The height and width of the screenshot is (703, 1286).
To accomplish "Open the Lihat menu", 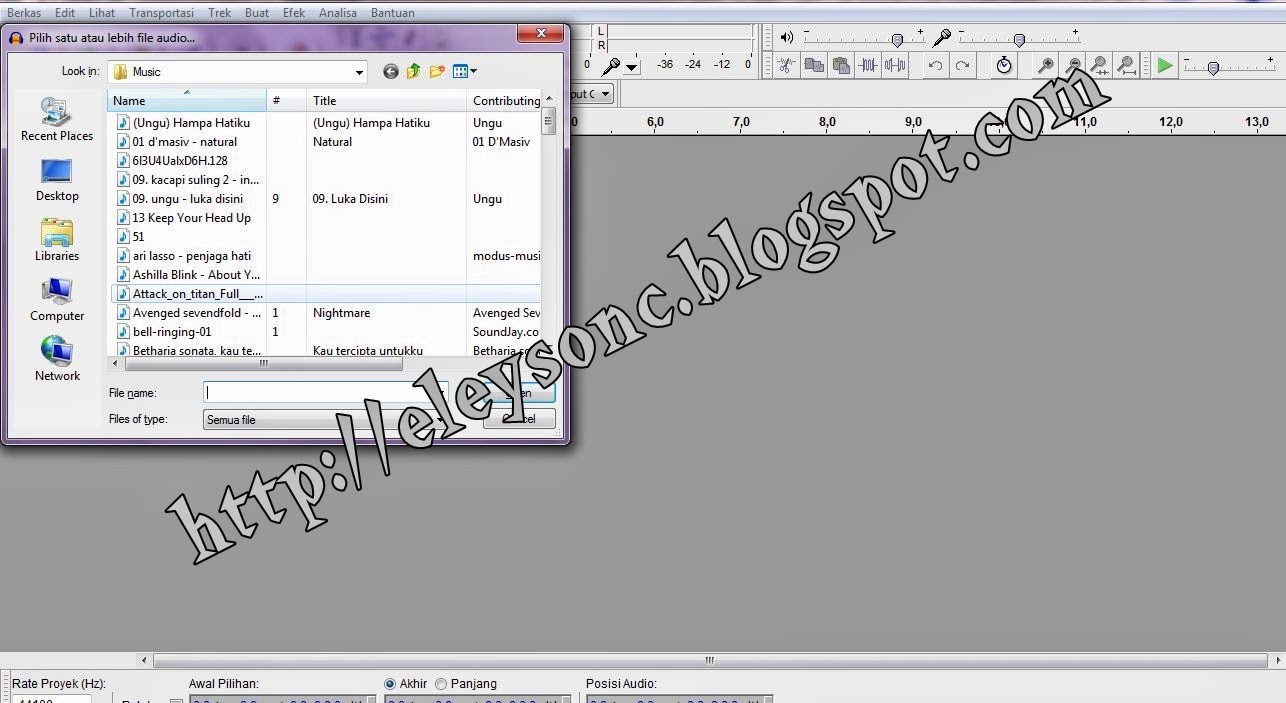I will point(102,13).
